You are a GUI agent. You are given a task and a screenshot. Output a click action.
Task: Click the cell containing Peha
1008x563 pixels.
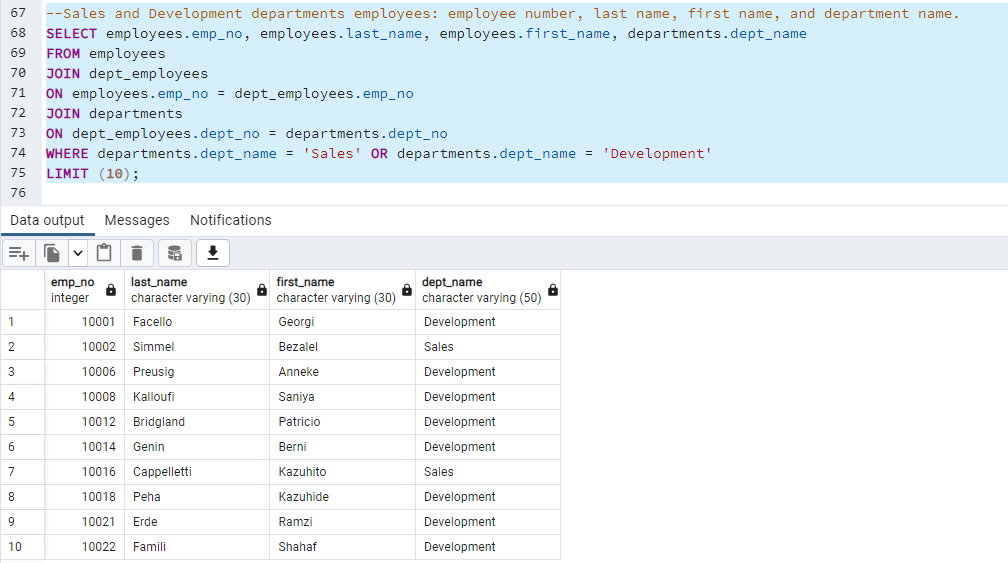(197, 497)
